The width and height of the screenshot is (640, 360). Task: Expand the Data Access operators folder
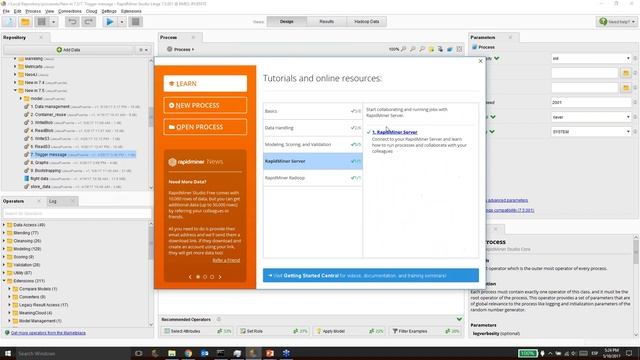(x=4, y=225)
